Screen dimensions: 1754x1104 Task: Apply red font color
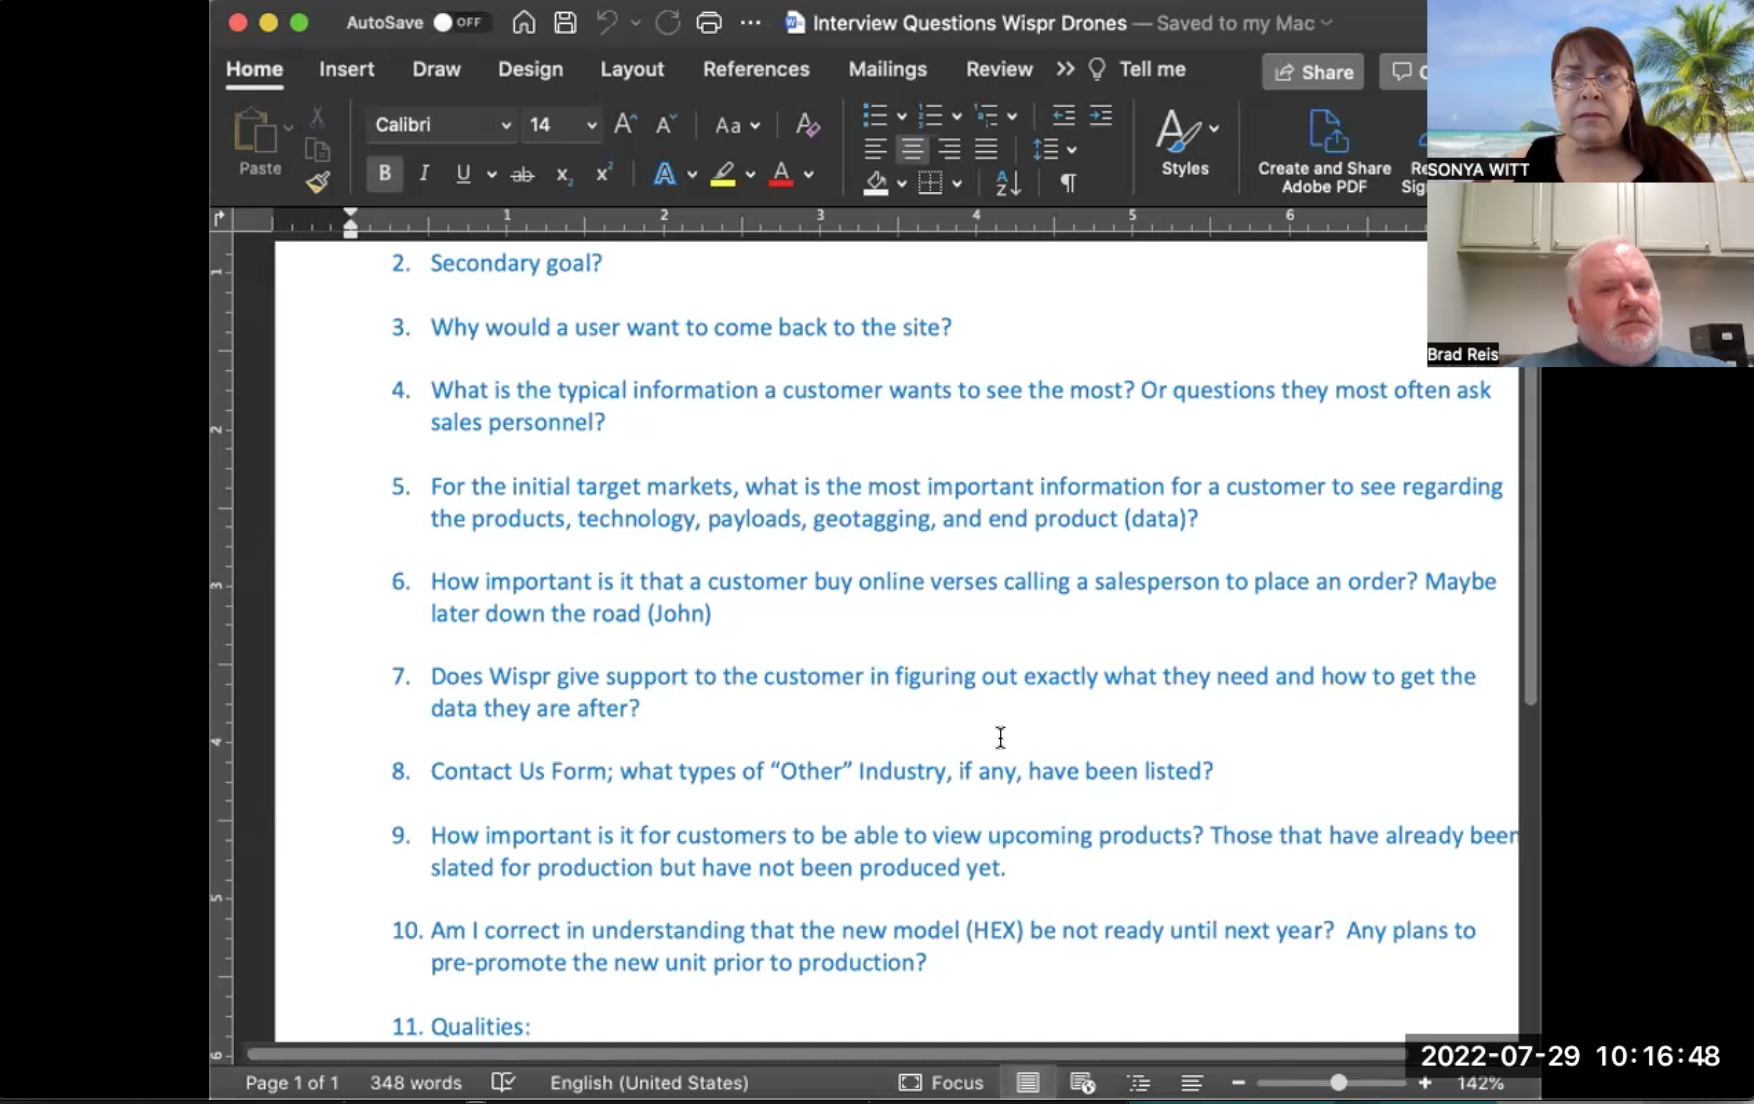point(781,174)
